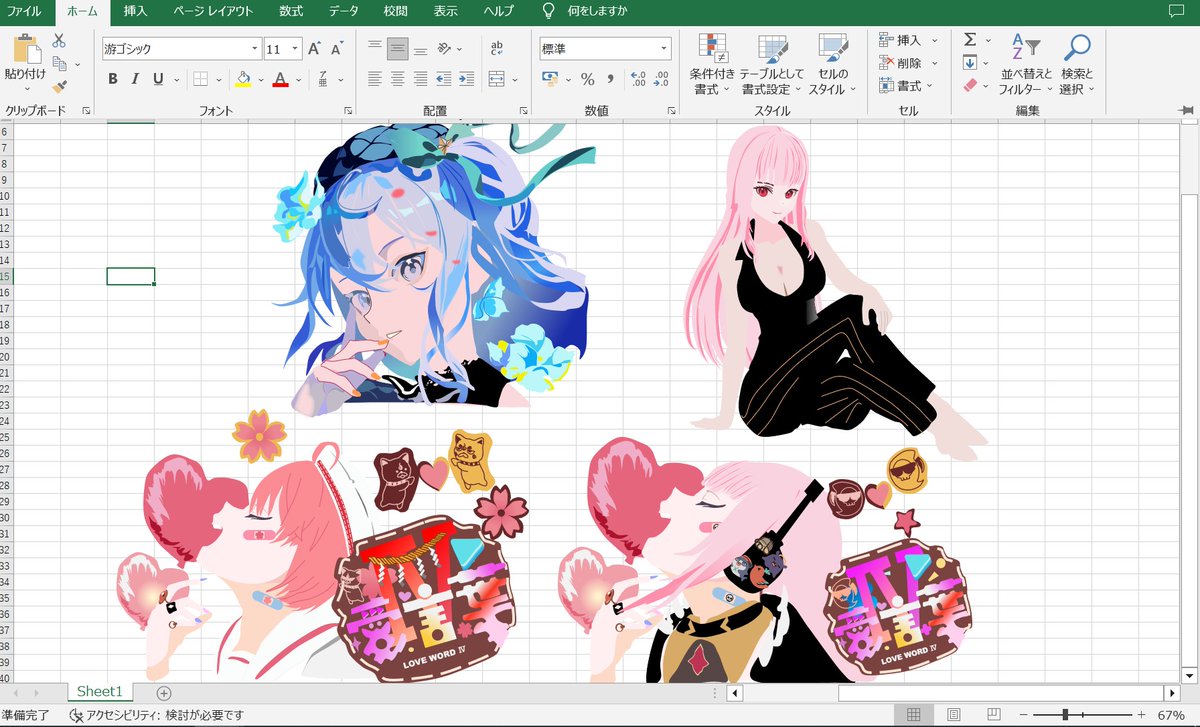Image resolution: width=1200 pixels, height=727 pixels.
Task: Switch to the データ tab
Action: click(343, 12)
